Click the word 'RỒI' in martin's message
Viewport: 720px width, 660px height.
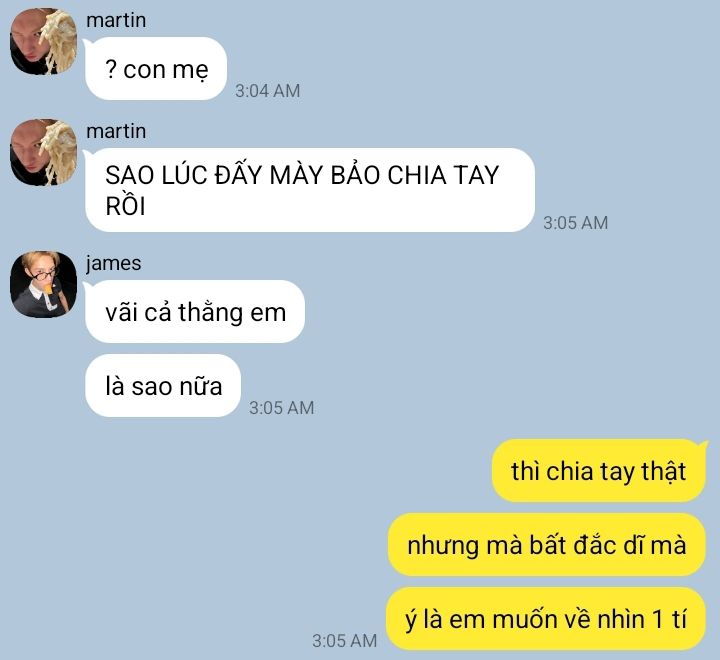click(125, 205)
